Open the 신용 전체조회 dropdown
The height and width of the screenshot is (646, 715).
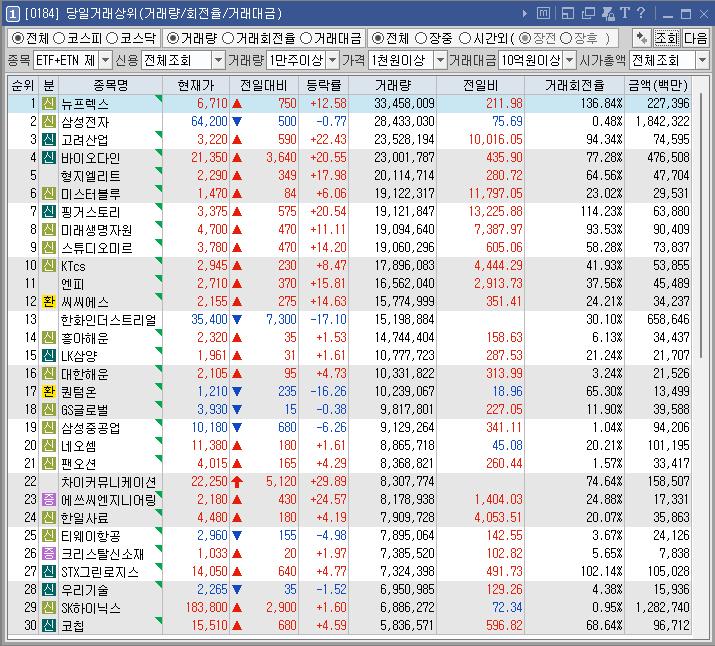[218, 60]
